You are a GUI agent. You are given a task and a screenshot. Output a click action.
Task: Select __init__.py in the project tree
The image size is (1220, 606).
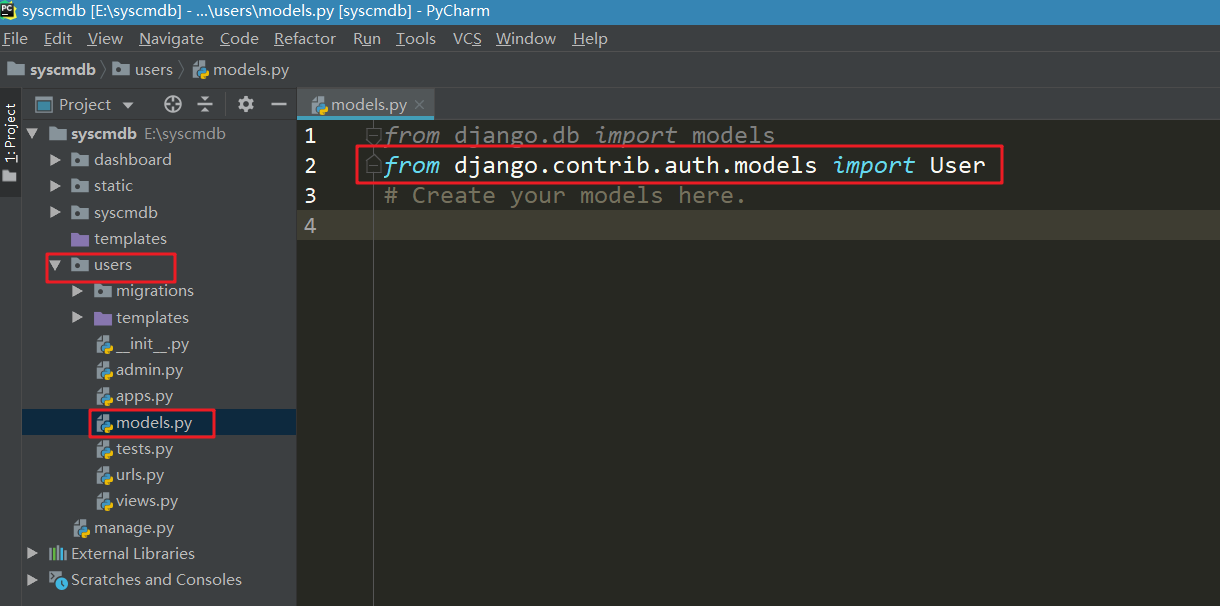click(x=152, y=344)
